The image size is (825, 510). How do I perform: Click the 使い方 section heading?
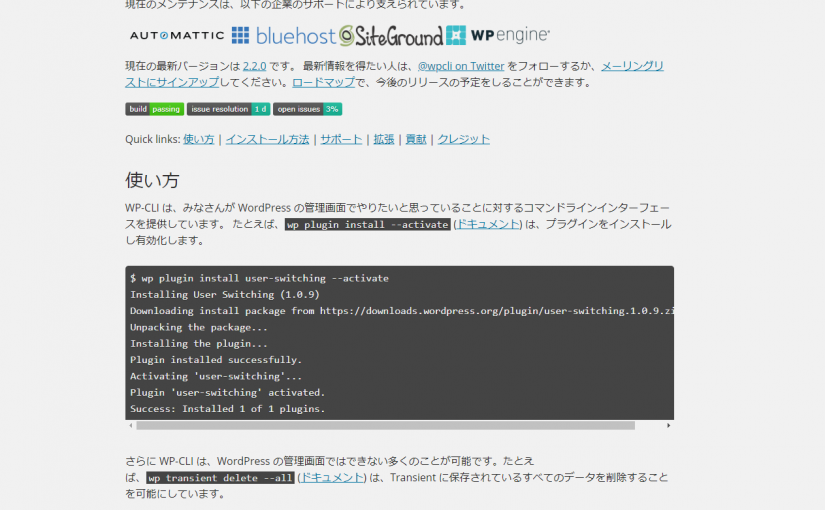point(152,181)
